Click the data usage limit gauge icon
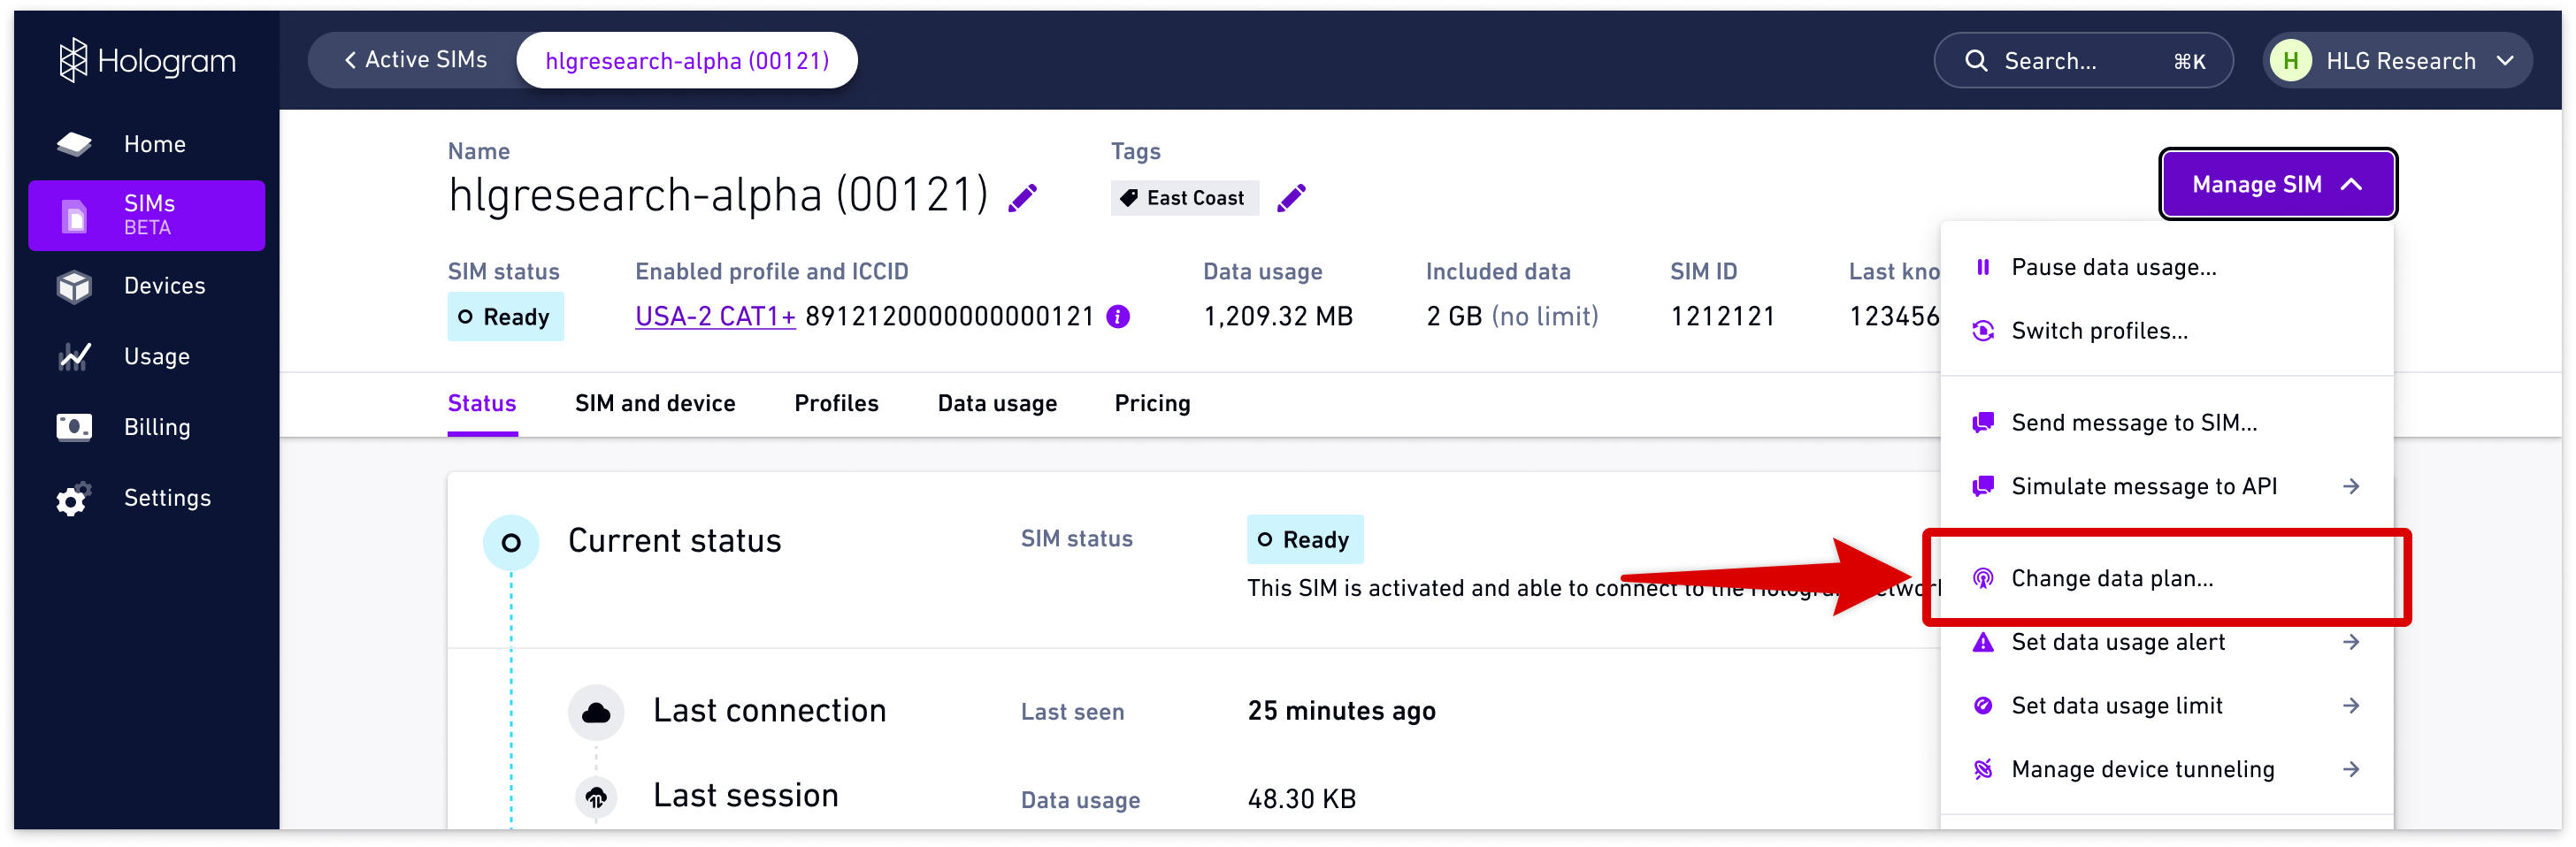This screenshot has height=847, width=2576. pyautogui.click(x=1983, y=706)
